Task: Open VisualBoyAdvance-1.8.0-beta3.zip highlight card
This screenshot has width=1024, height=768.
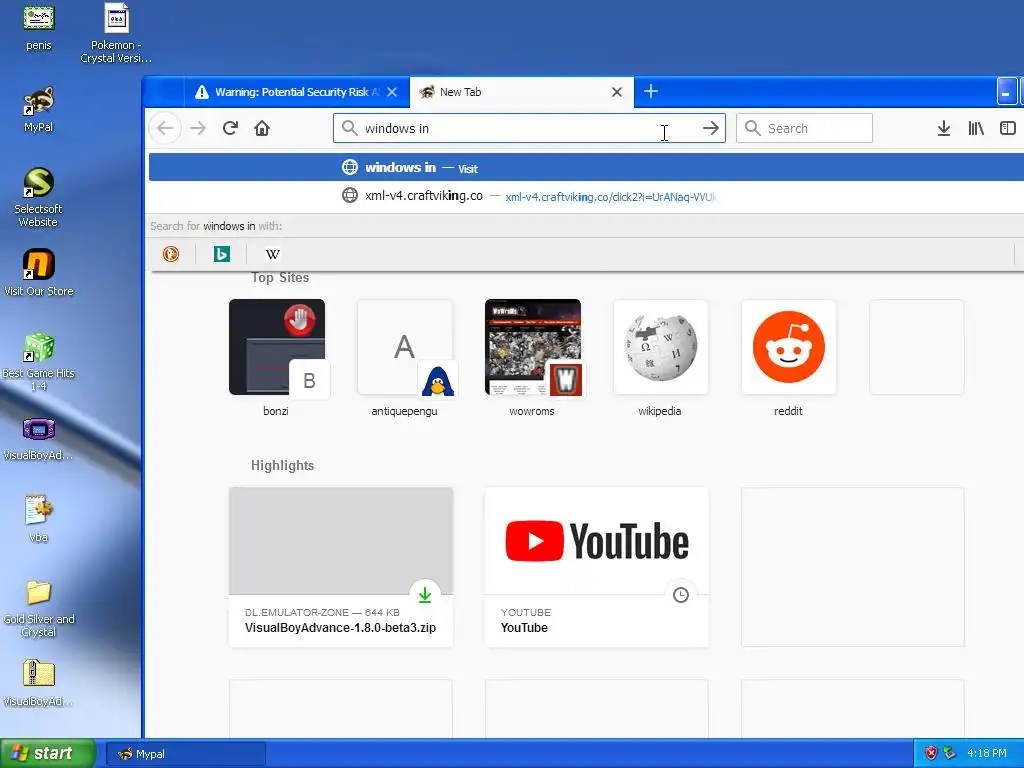Action: pos(341,567)
